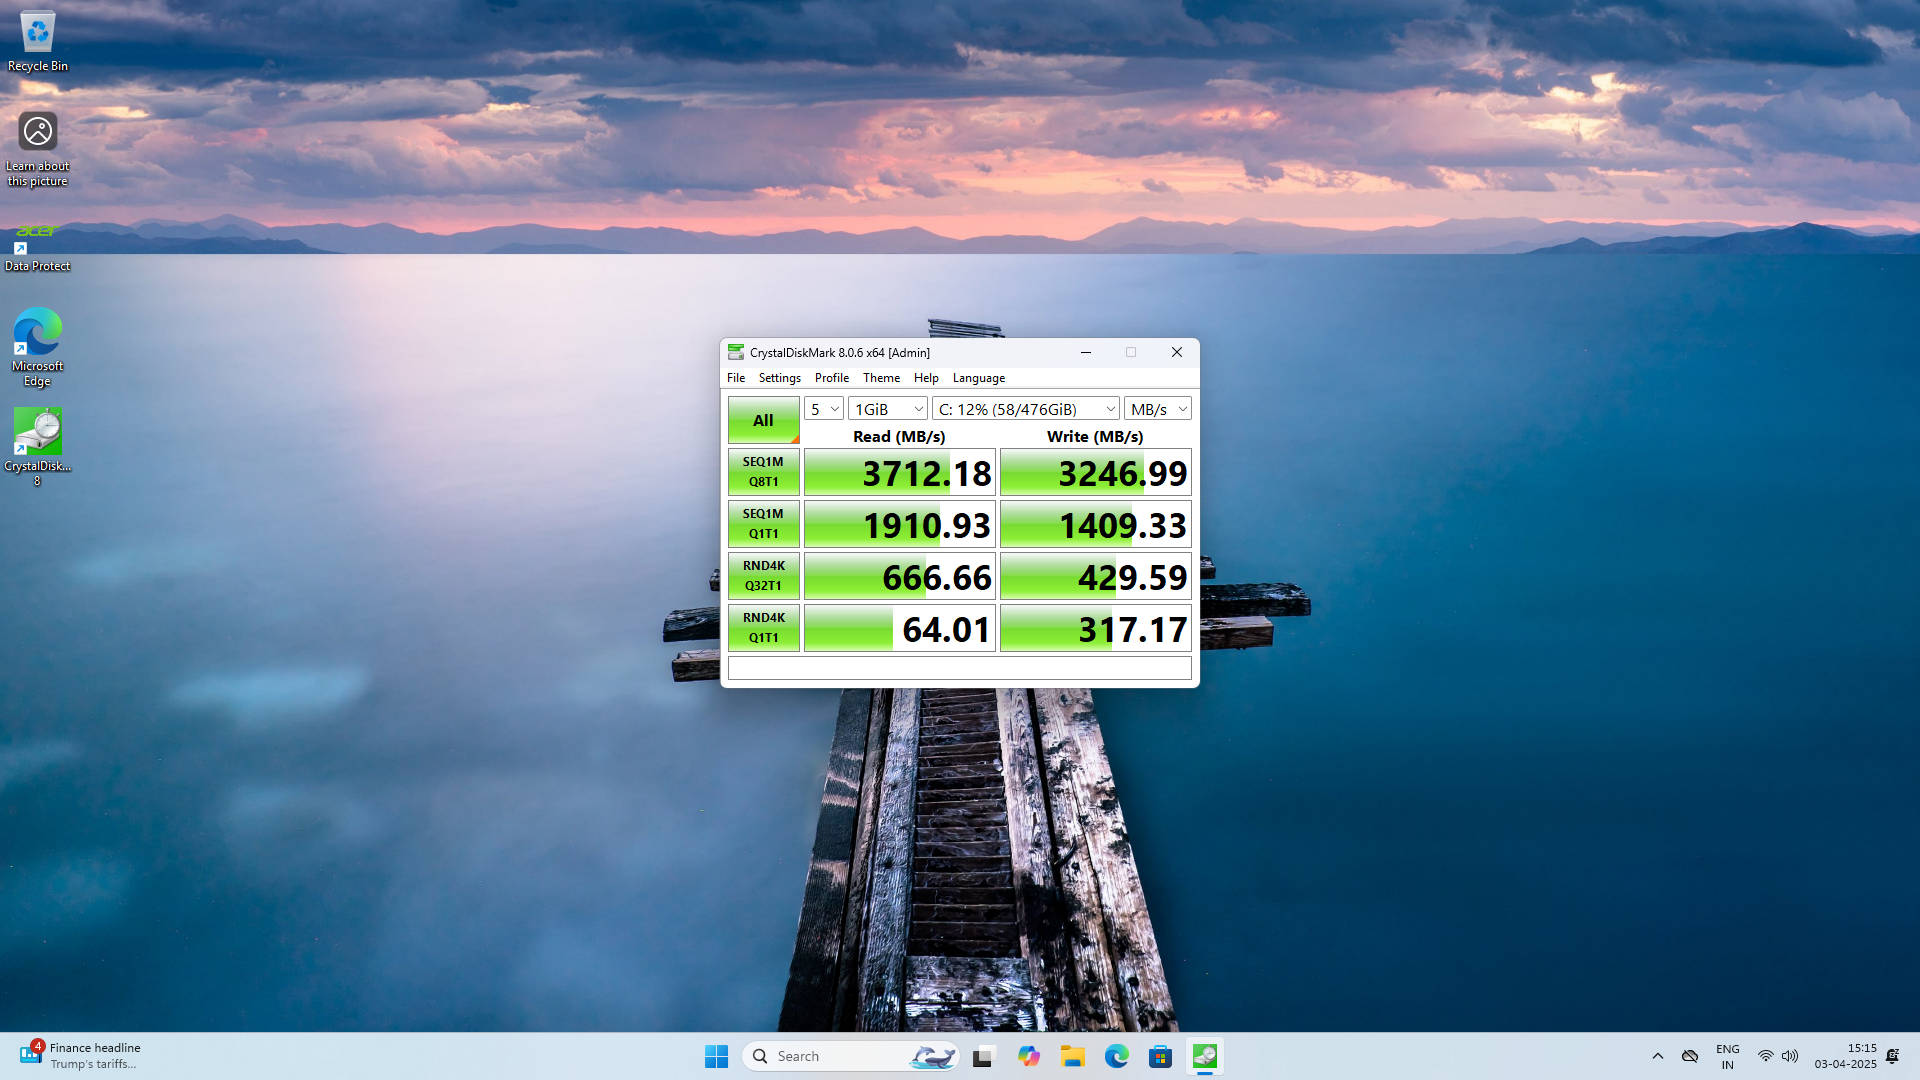Launch Acer Data Protect shortcut
The height and width of the screenshot is (1080, 1920).
pos(38,246)
